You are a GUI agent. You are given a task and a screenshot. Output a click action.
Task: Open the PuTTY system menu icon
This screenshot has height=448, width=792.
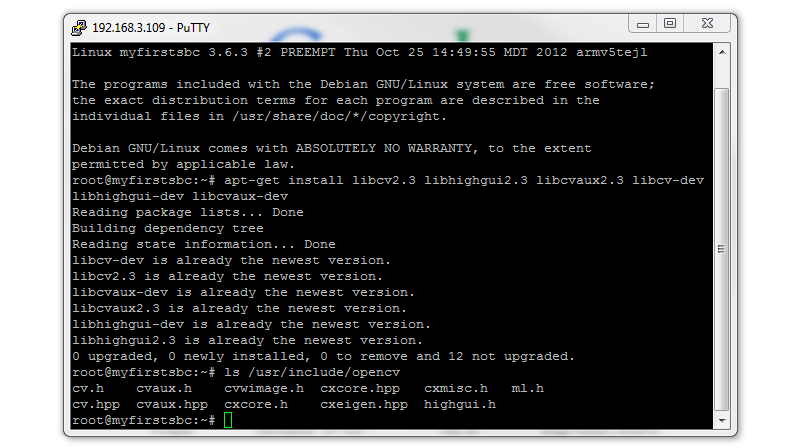(79, 27)
